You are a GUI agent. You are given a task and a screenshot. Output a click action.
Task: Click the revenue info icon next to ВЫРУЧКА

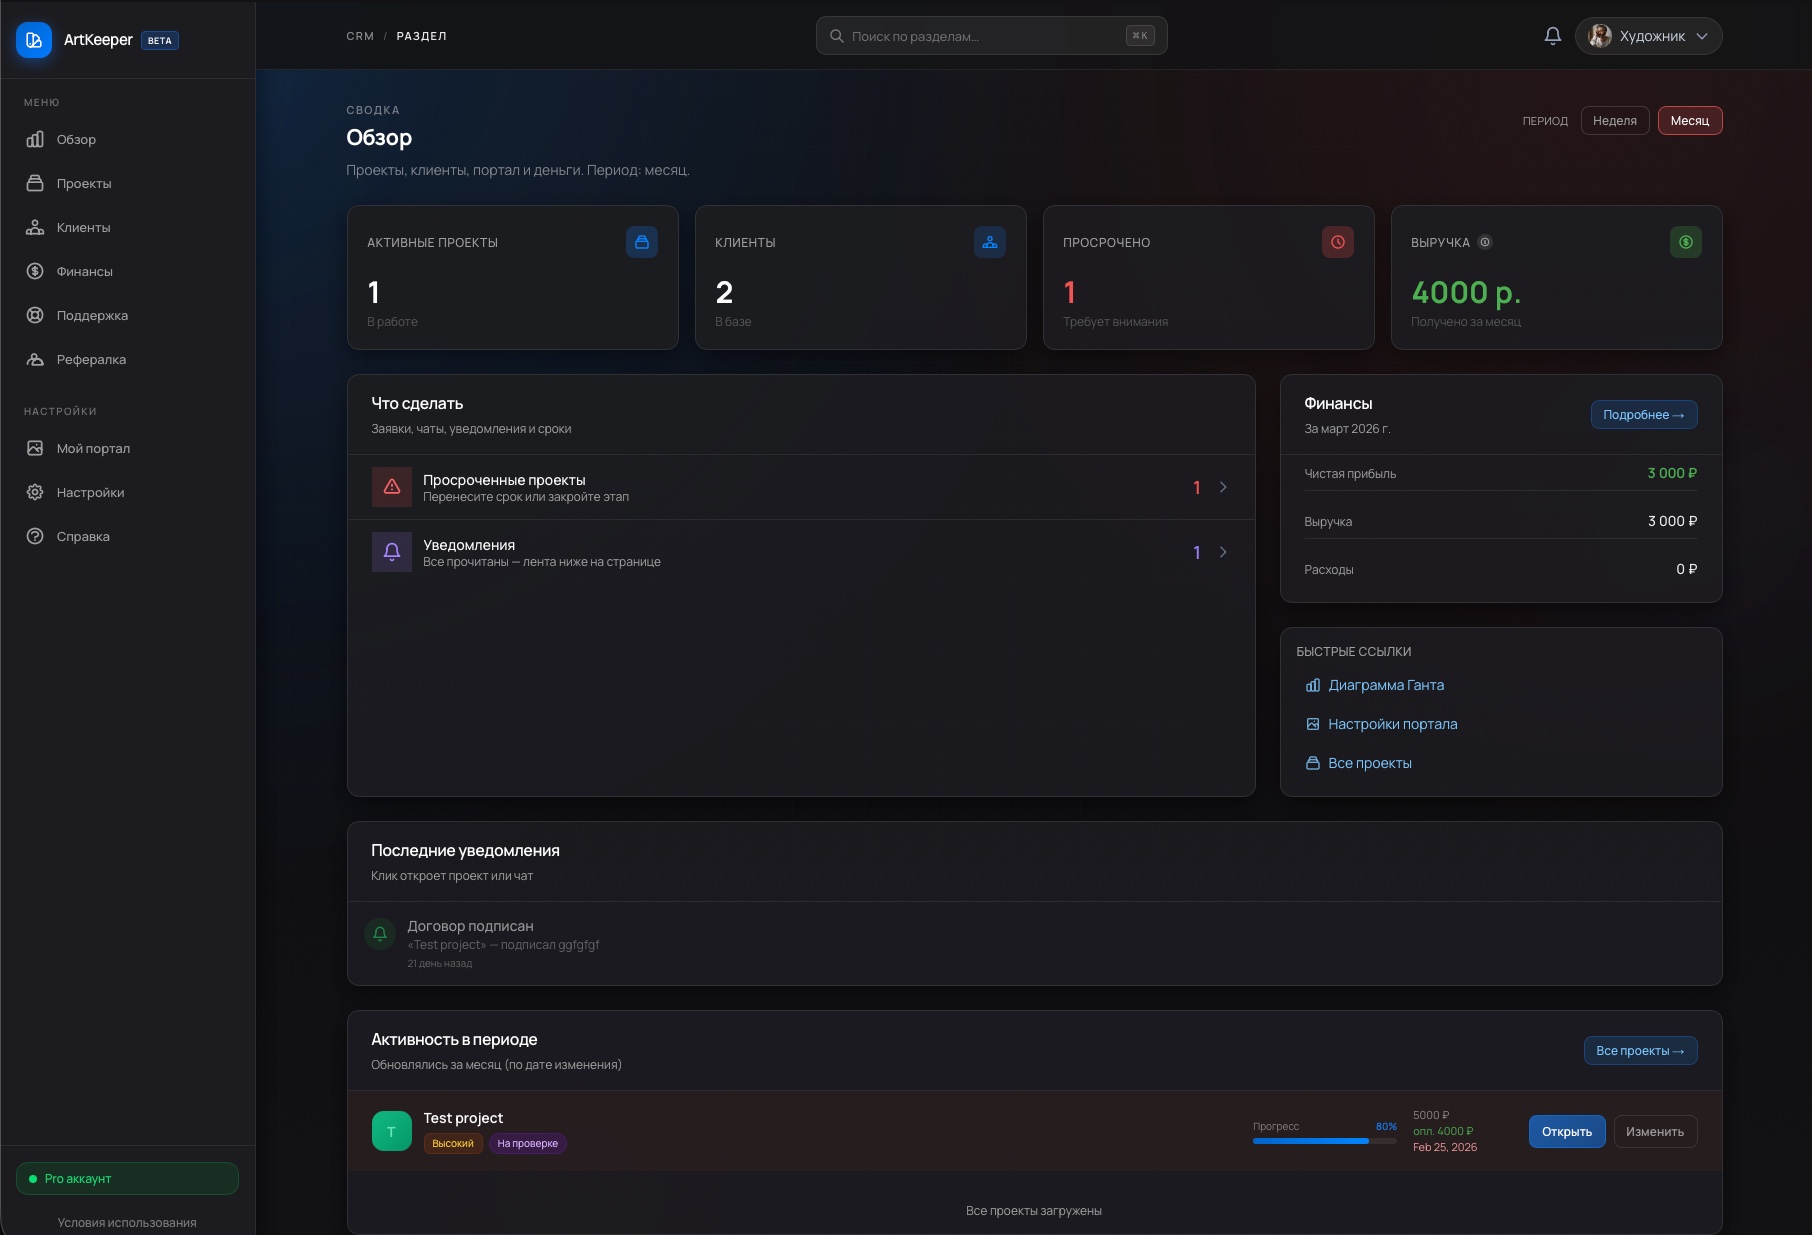pyautogui.click(x=1485, y=242)
